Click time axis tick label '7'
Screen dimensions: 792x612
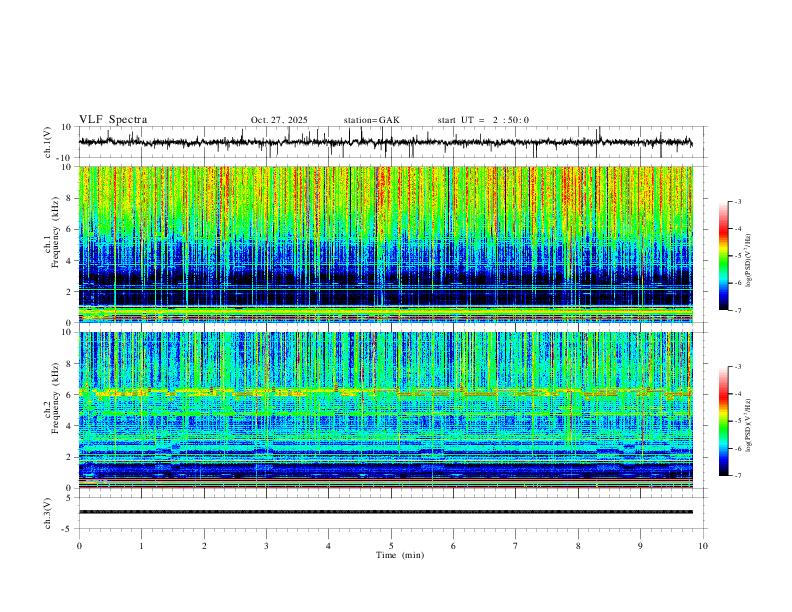(516, 546)
